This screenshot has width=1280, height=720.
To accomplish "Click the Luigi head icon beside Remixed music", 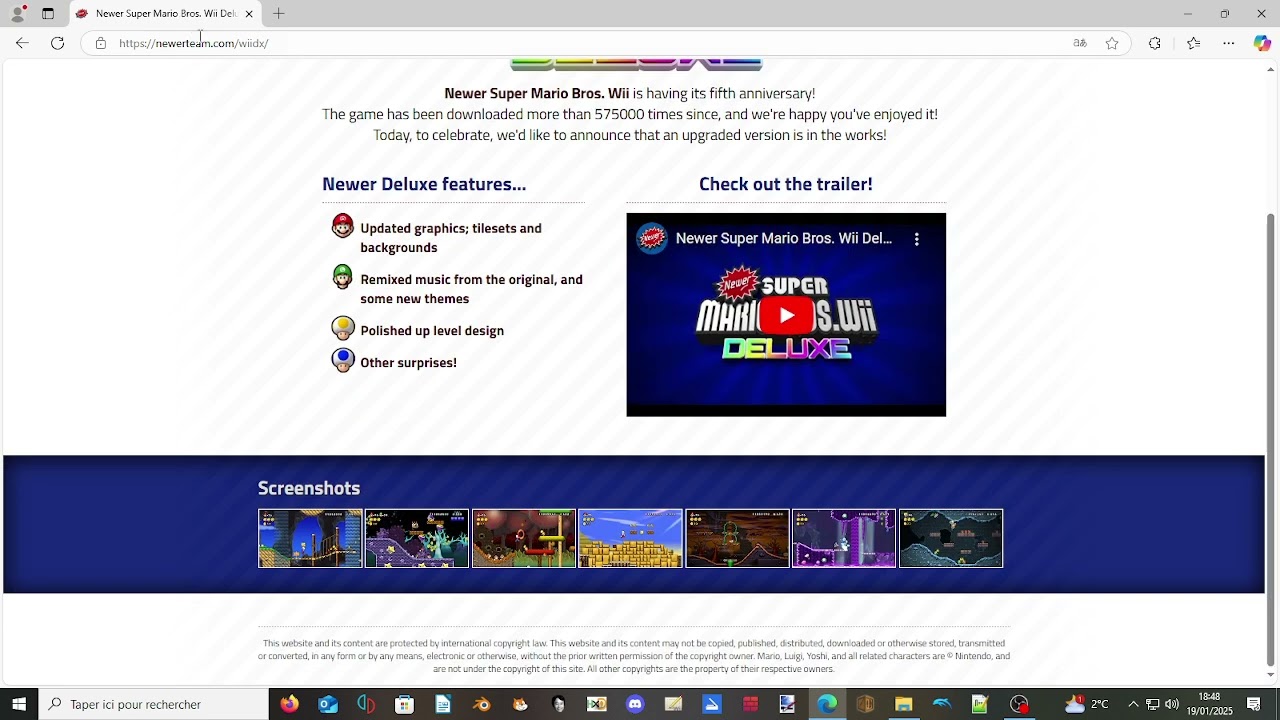I will (x=343, y=277).
